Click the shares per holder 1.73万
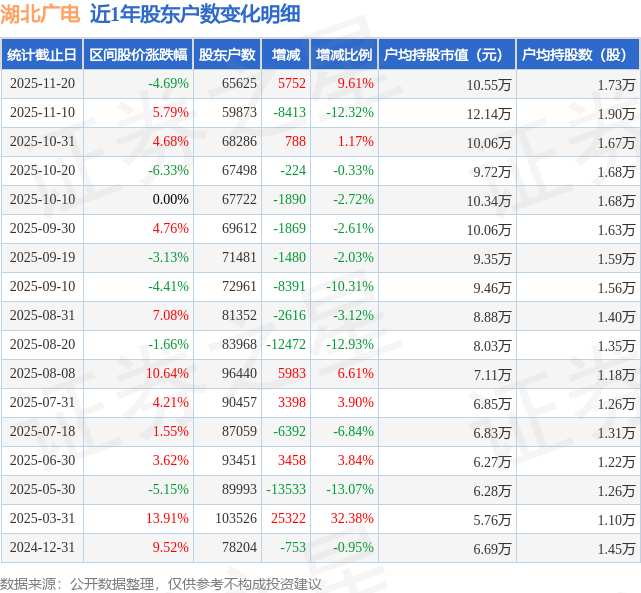The height and width of the screenshot is (593, 641). click(616, 85)
